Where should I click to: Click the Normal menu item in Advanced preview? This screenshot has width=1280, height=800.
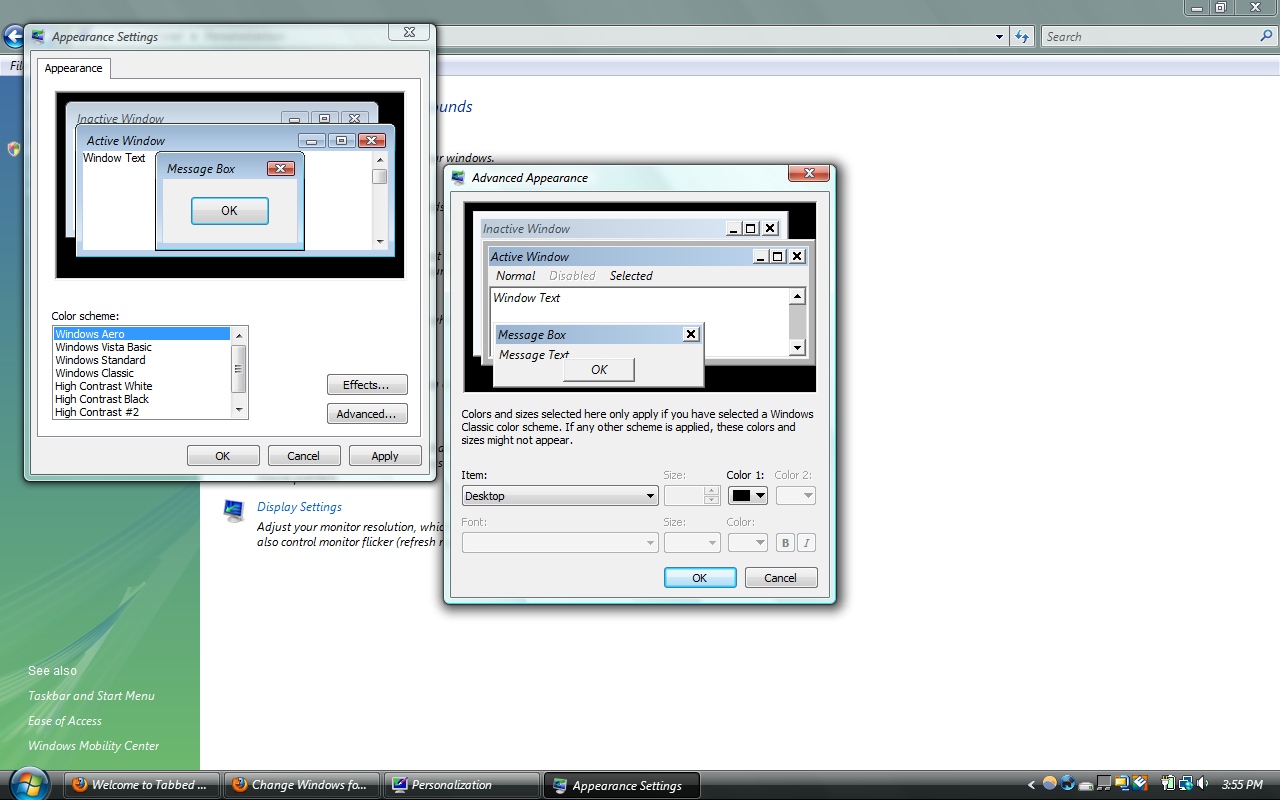(516, 276)
